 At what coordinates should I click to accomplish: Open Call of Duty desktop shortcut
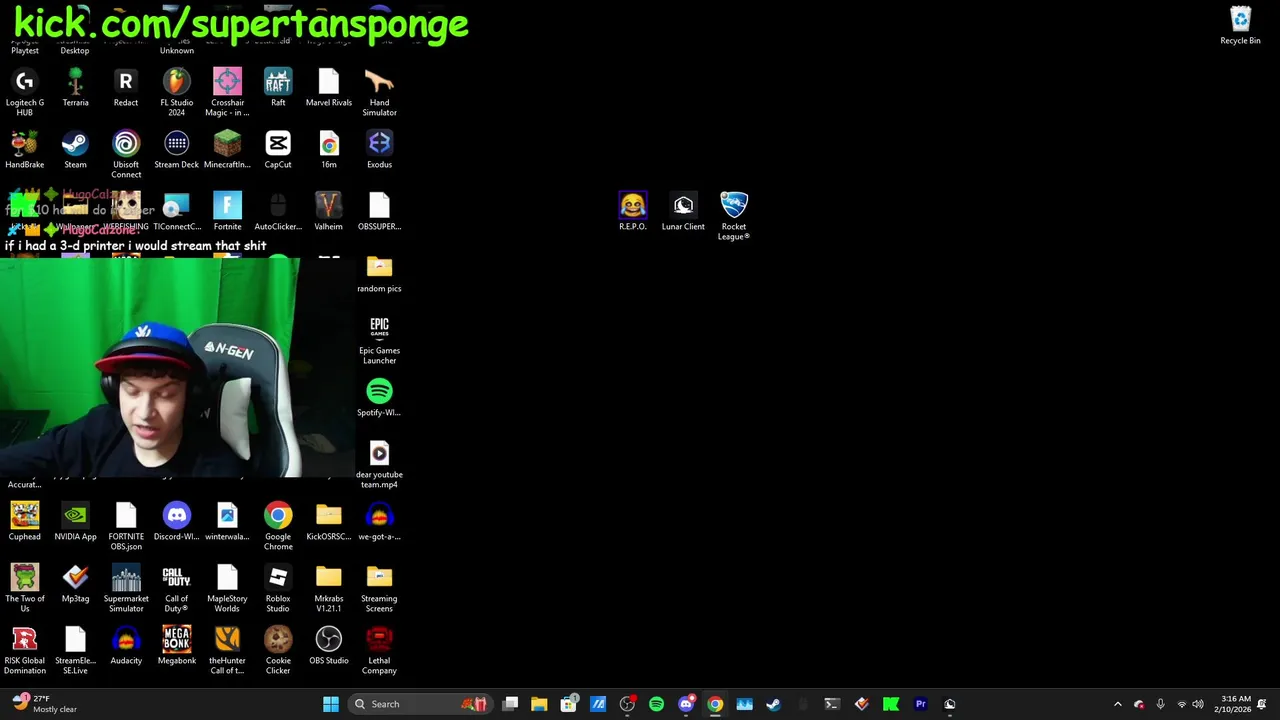pyautogui.click(x=176, y=589)
